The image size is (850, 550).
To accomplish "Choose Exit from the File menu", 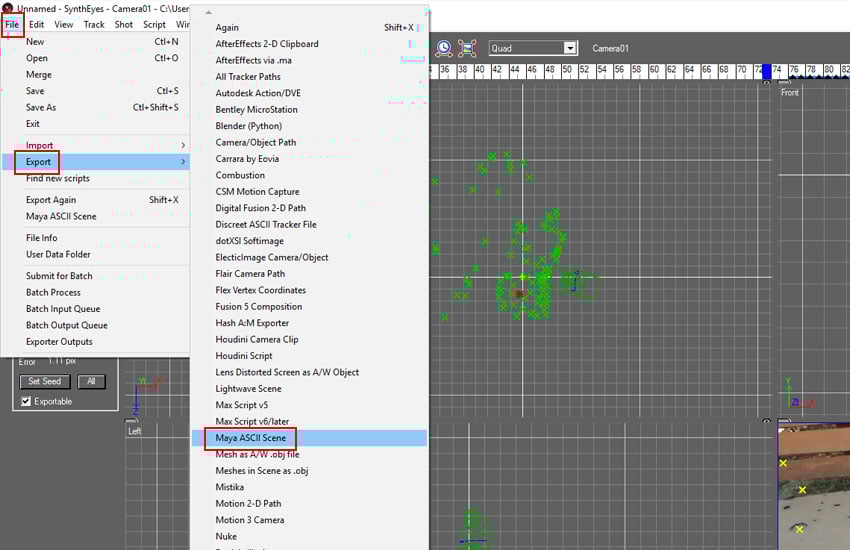I will pos(96,124).
